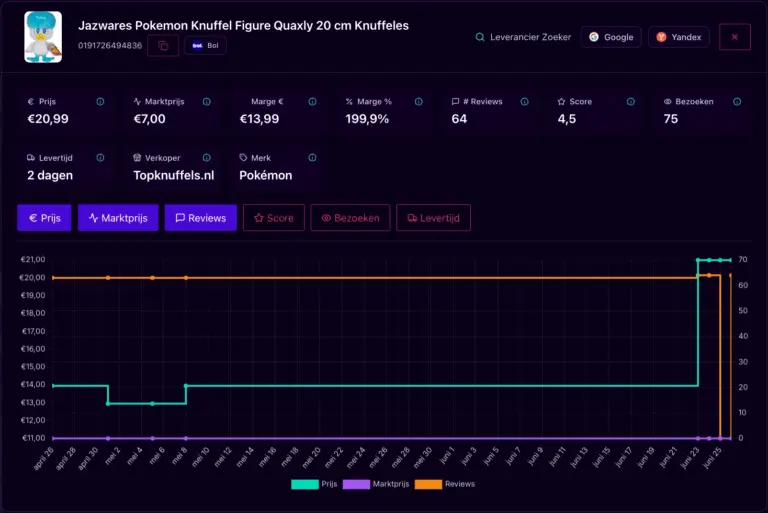
Task: Click the 2 dagen delivery value
Action: tap(50, 175)
